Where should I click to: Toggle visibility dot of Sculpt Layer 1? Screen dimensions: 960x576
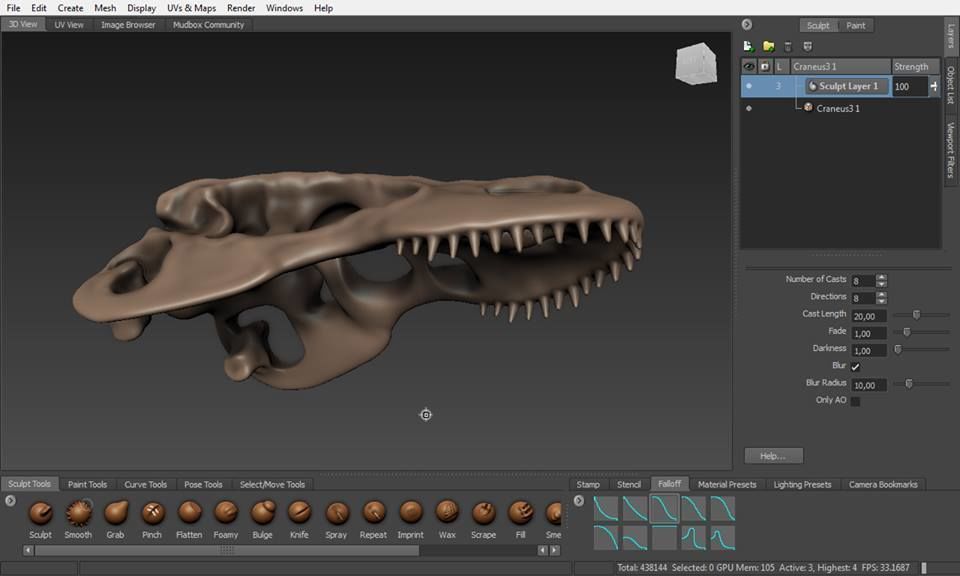pos(749,86)
